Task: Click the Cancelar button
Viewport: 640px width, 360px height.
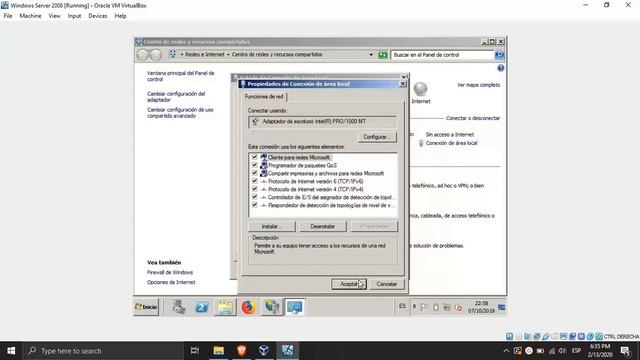Action: click(387, 284)
